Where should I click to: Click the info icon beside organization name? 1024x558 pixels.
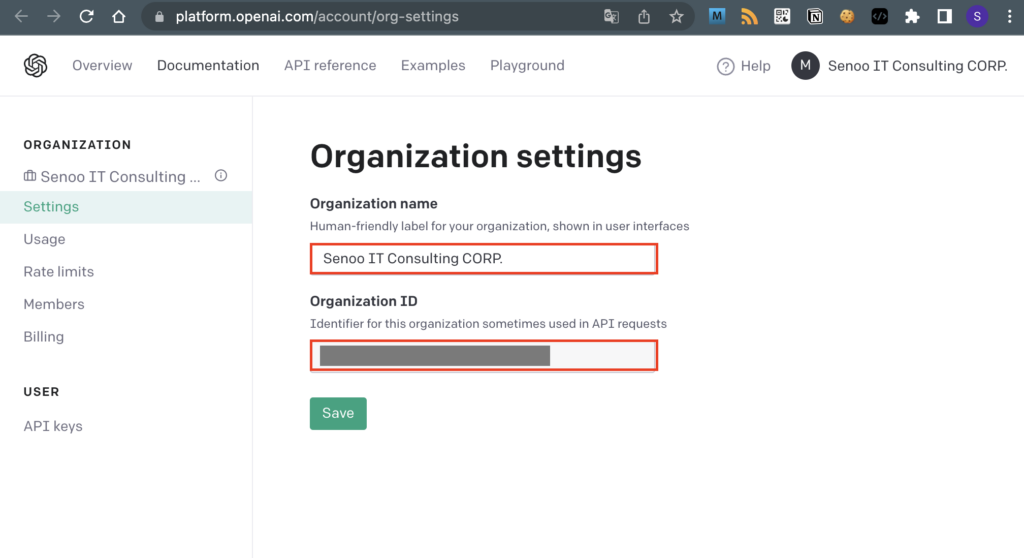[221, 175]
